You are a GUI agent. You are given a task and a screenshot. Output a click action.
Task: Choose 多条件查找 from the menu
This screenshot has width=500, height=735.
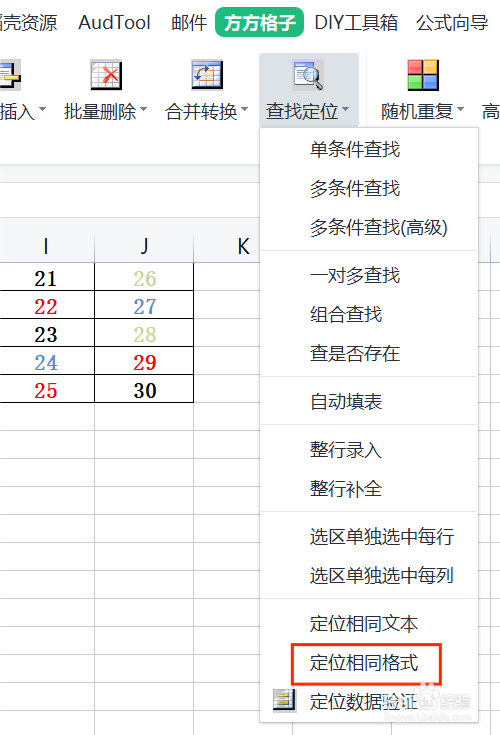click(355, 188)
